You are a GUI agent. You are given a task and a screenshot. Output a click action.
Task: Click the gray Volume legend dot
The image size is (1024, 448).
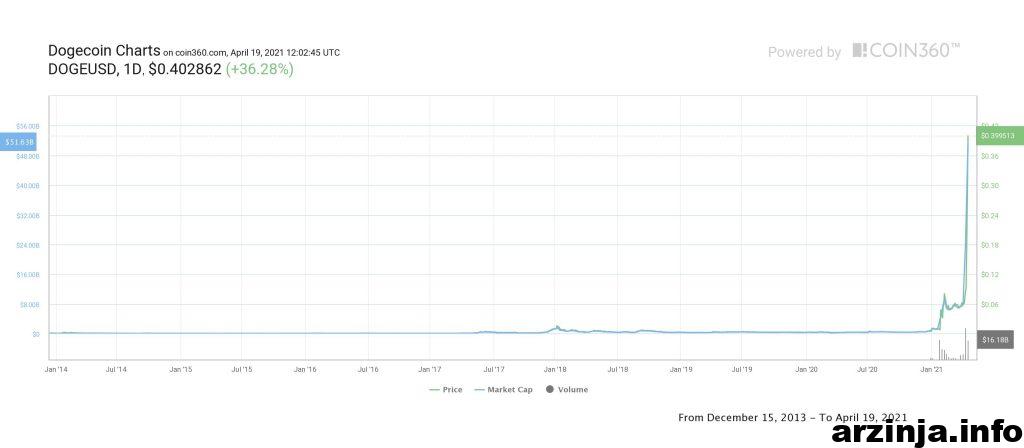549,390
